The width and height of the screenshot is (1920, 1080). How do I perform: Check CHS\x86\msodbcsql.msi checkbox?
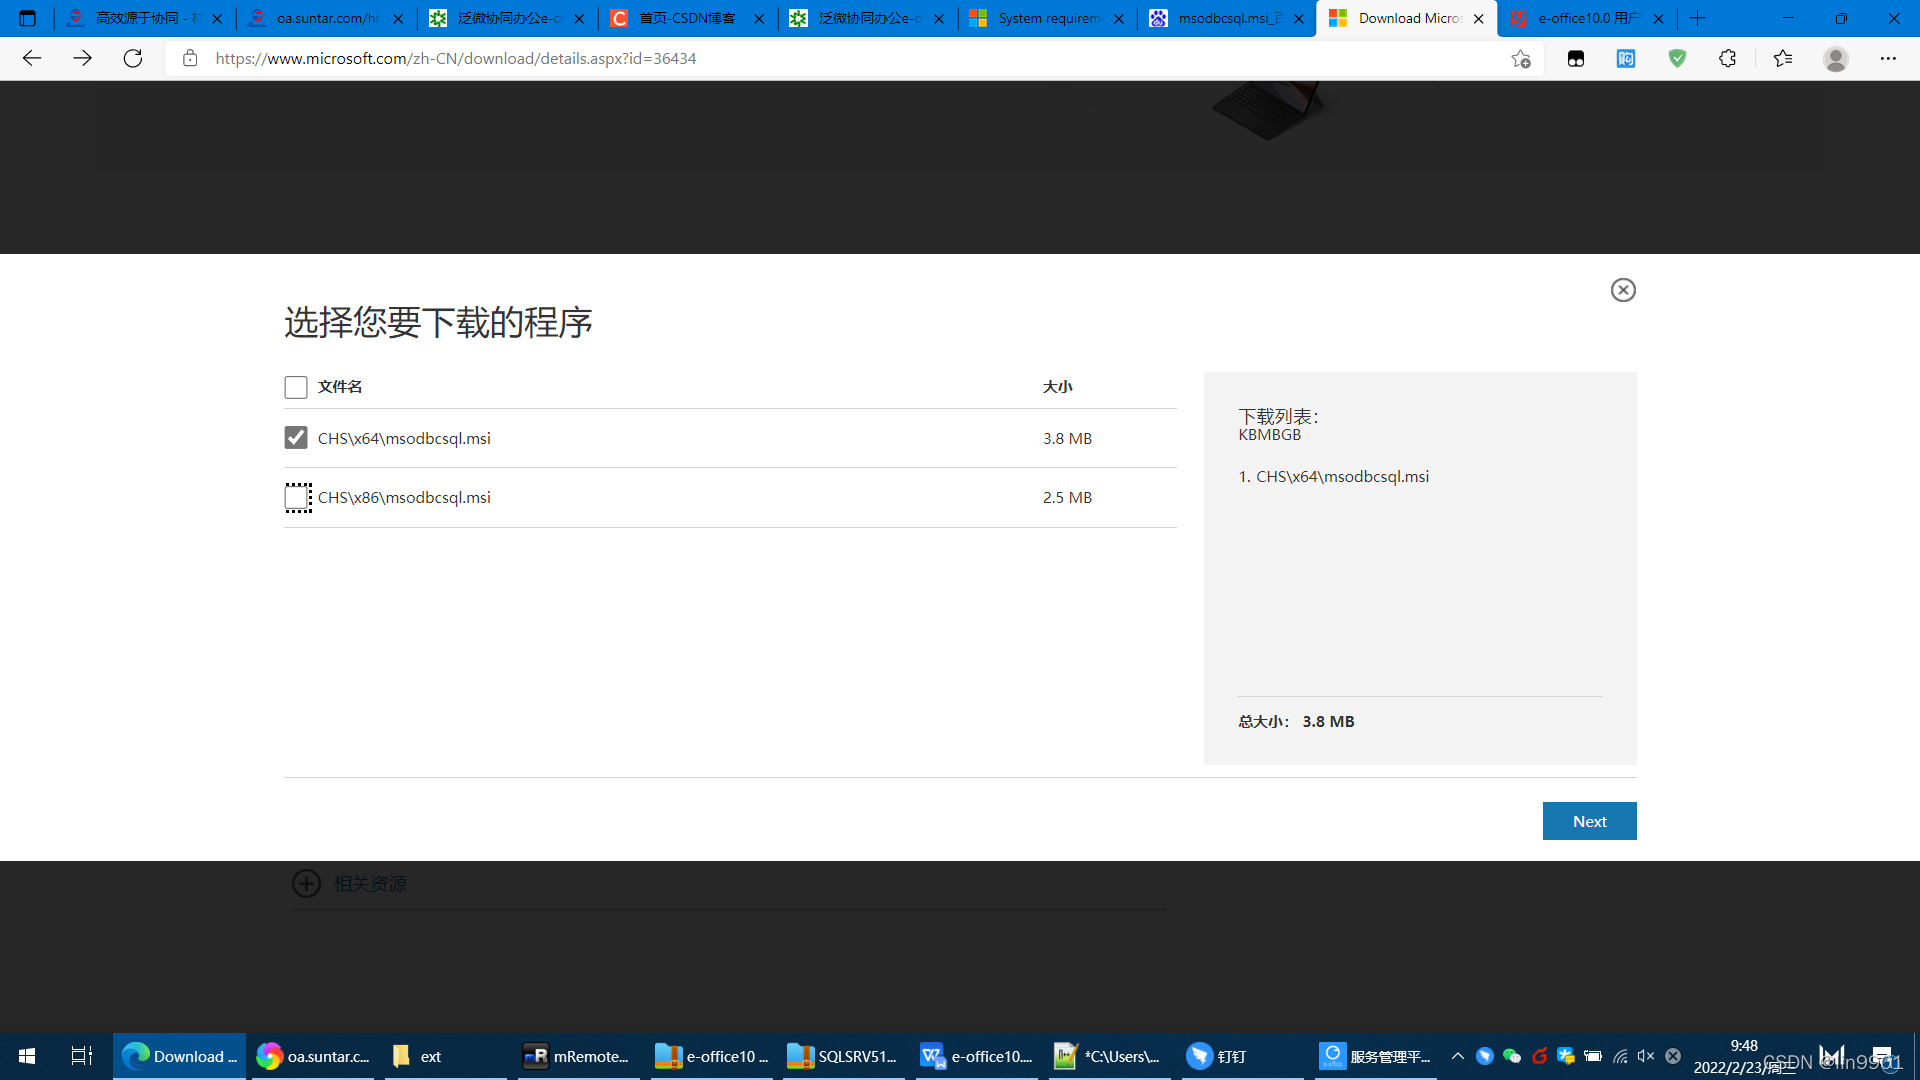tap(297, 497)
